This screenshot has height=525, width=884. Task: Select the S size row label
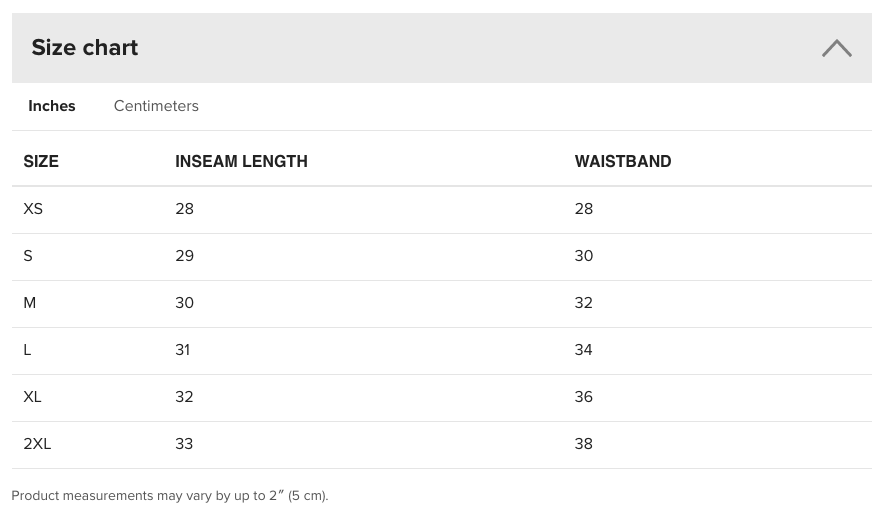pyautogui.click(x=28, y=256)
